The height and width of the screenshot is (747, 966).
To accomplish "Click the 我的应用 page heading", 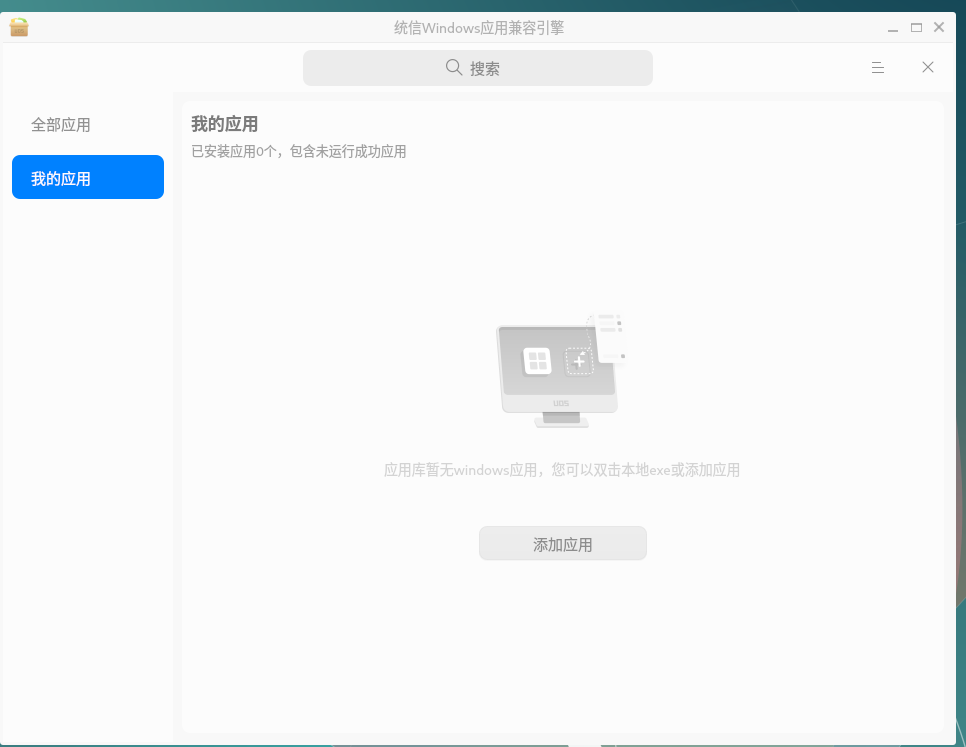I will pos(224,124).
